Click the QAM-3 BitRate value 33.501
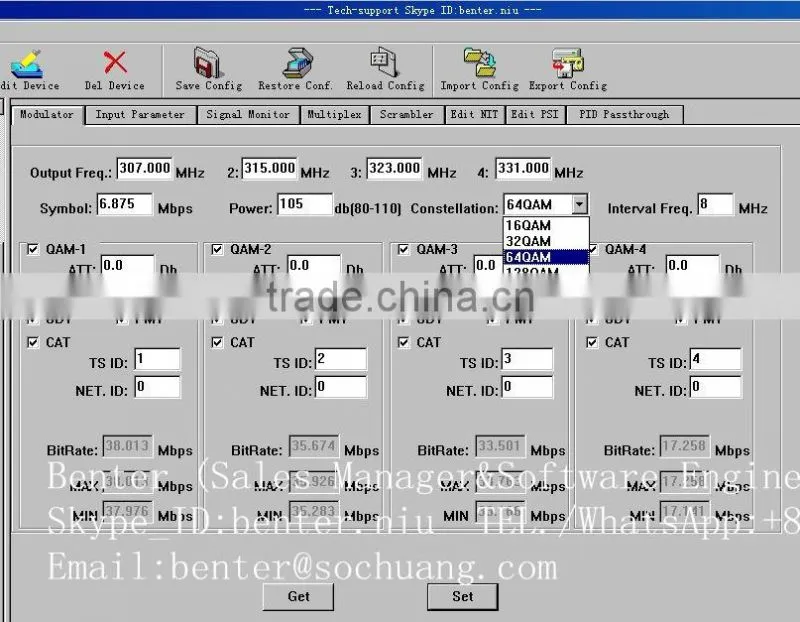The width and height of the screenshot is (800, 622). coord(500,446)
